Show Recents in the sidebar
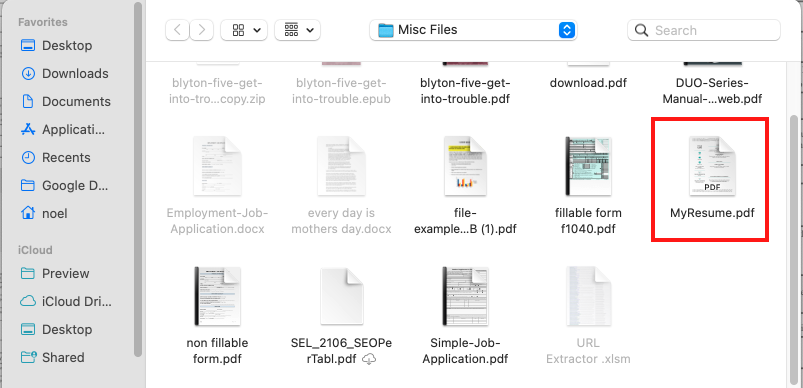 pos(56,158)
